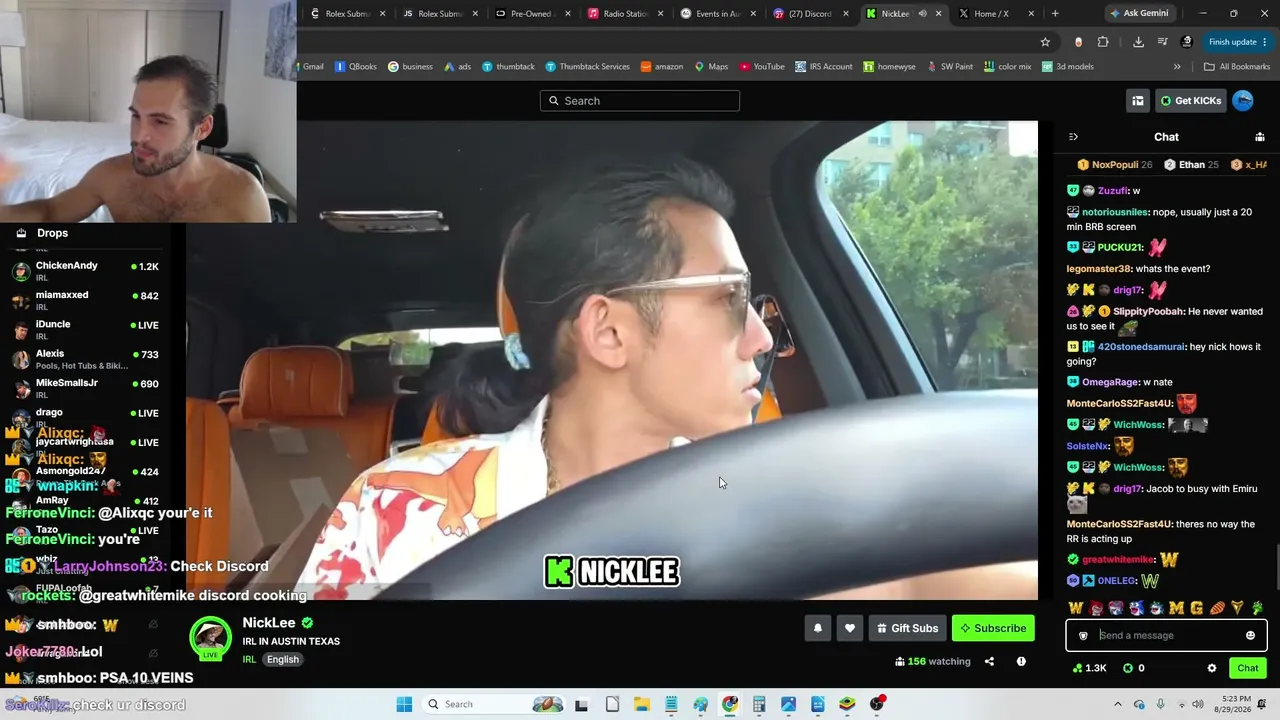Screen dimensions: 1280x720
Task: Open the IRS Account bookmark
Action: pyautogui.click(x=824, y=67)
